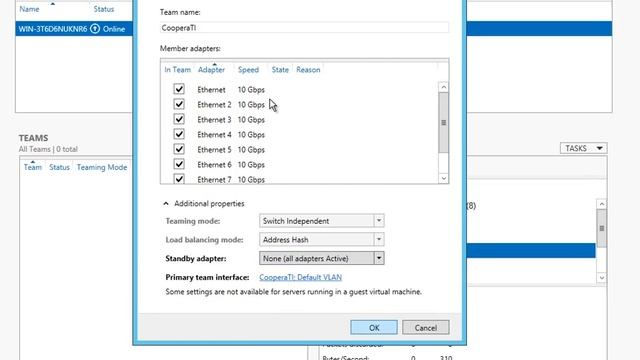Uncheck the Ethernet 2 checkbox
Viewport: 640px width, 360px height.
click(x=179, y=104)
